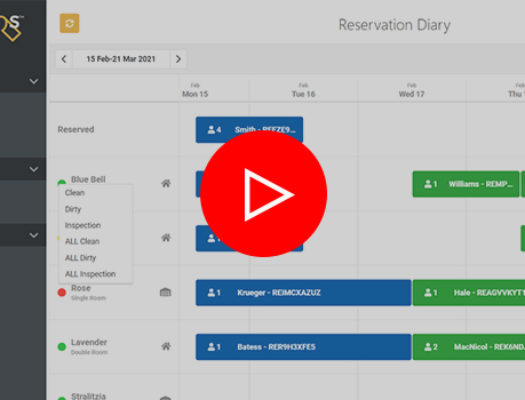Click the yellow refresh icon
Viewport: 525px width, 400px height.
click(x=69, y=23)
